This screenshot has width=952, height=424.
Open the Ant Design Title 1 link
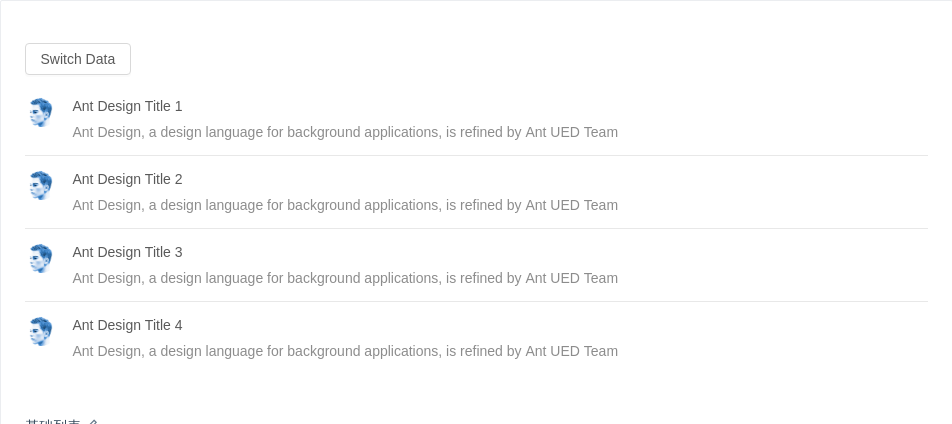click(127, 106)
